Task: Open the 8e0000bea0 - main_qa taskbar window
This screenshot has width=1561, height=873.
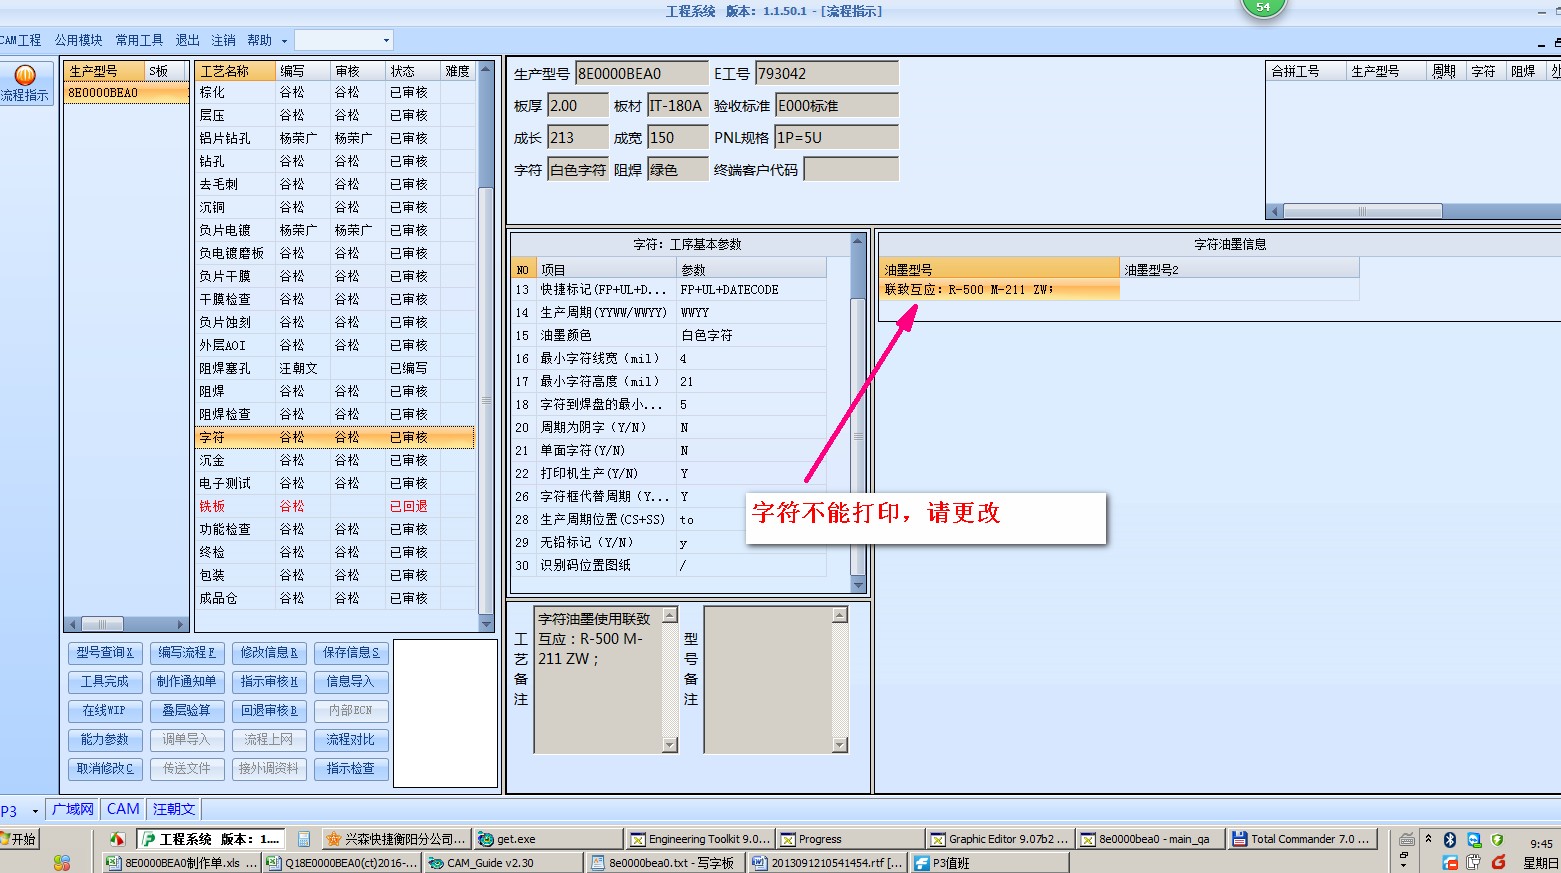Action: pos(1152,839)
